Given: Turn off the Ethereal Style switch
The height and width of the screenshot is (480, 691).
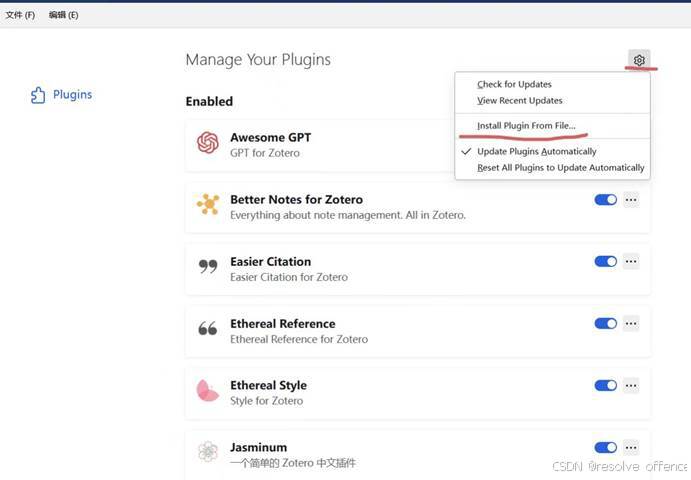Looking at the screenshot, I should click(606, 386).
